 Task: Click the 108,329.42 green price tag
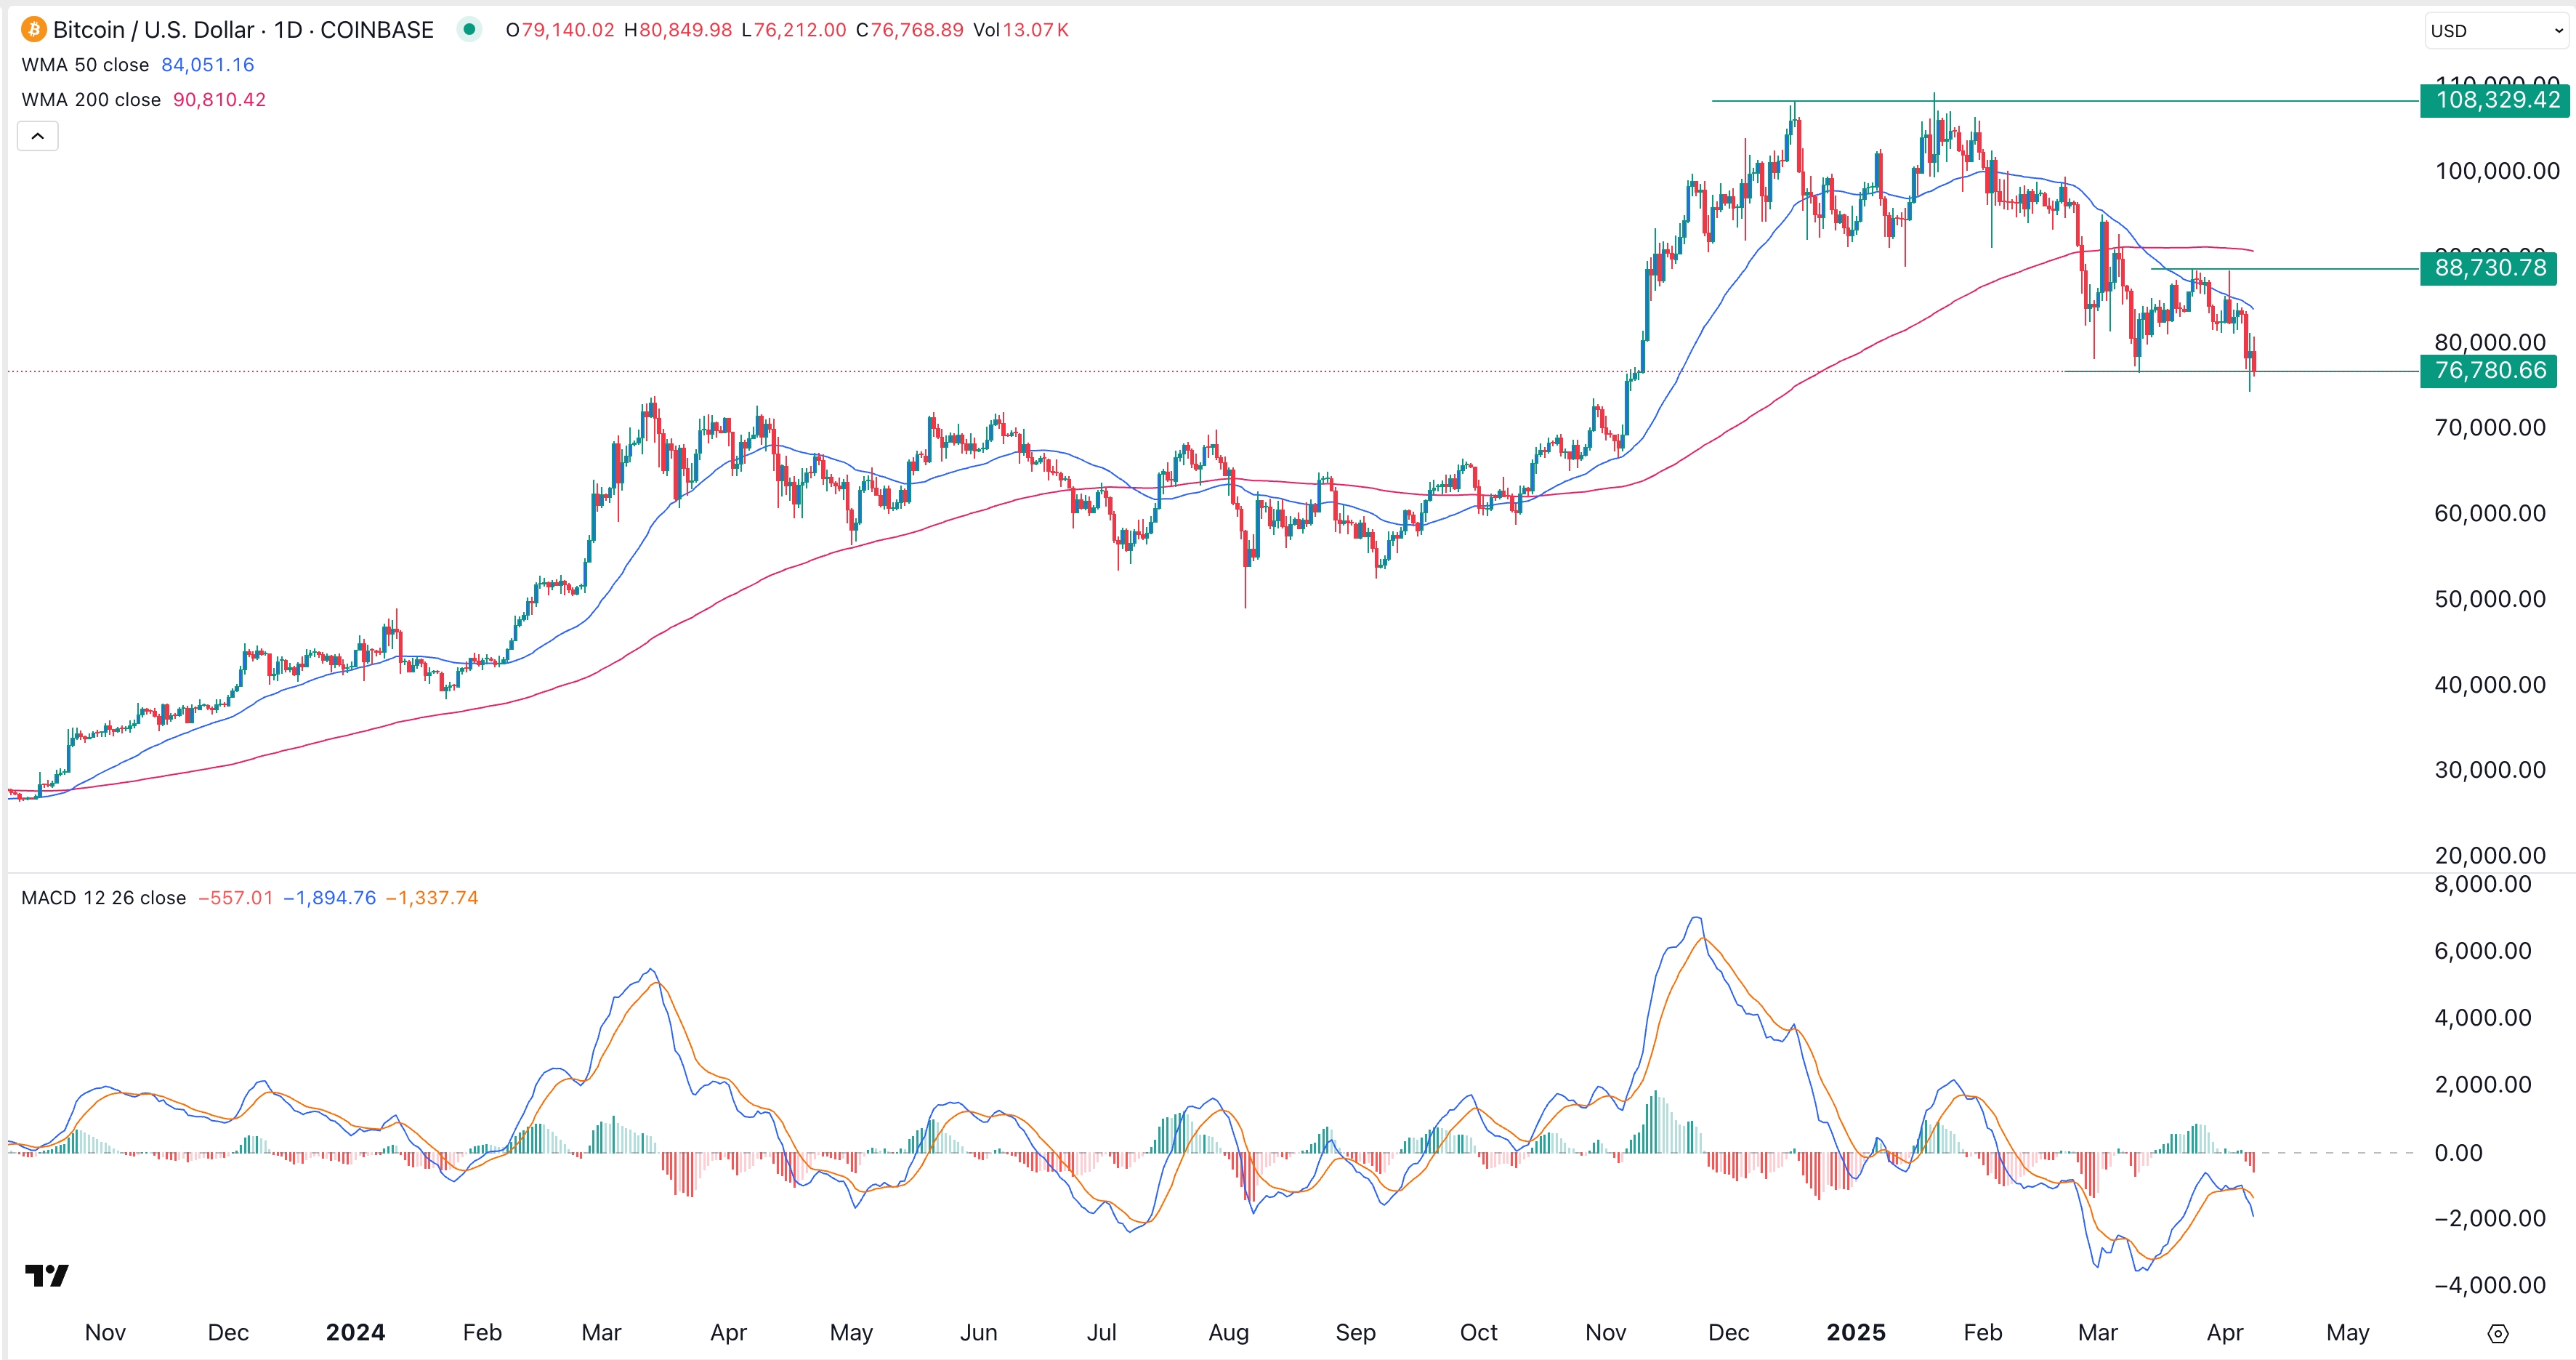pyautogui.click(x=2496, y=100)
